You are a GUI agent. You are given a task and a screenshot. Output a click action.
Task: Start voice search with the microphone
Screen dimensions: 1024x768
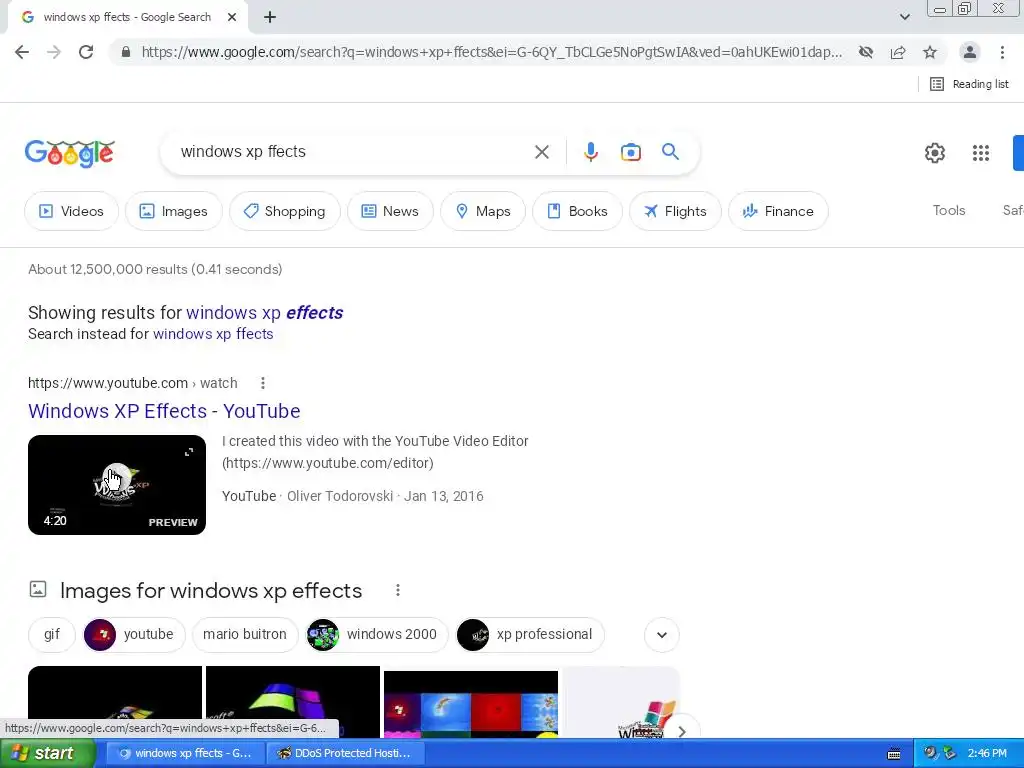(590, 152)
